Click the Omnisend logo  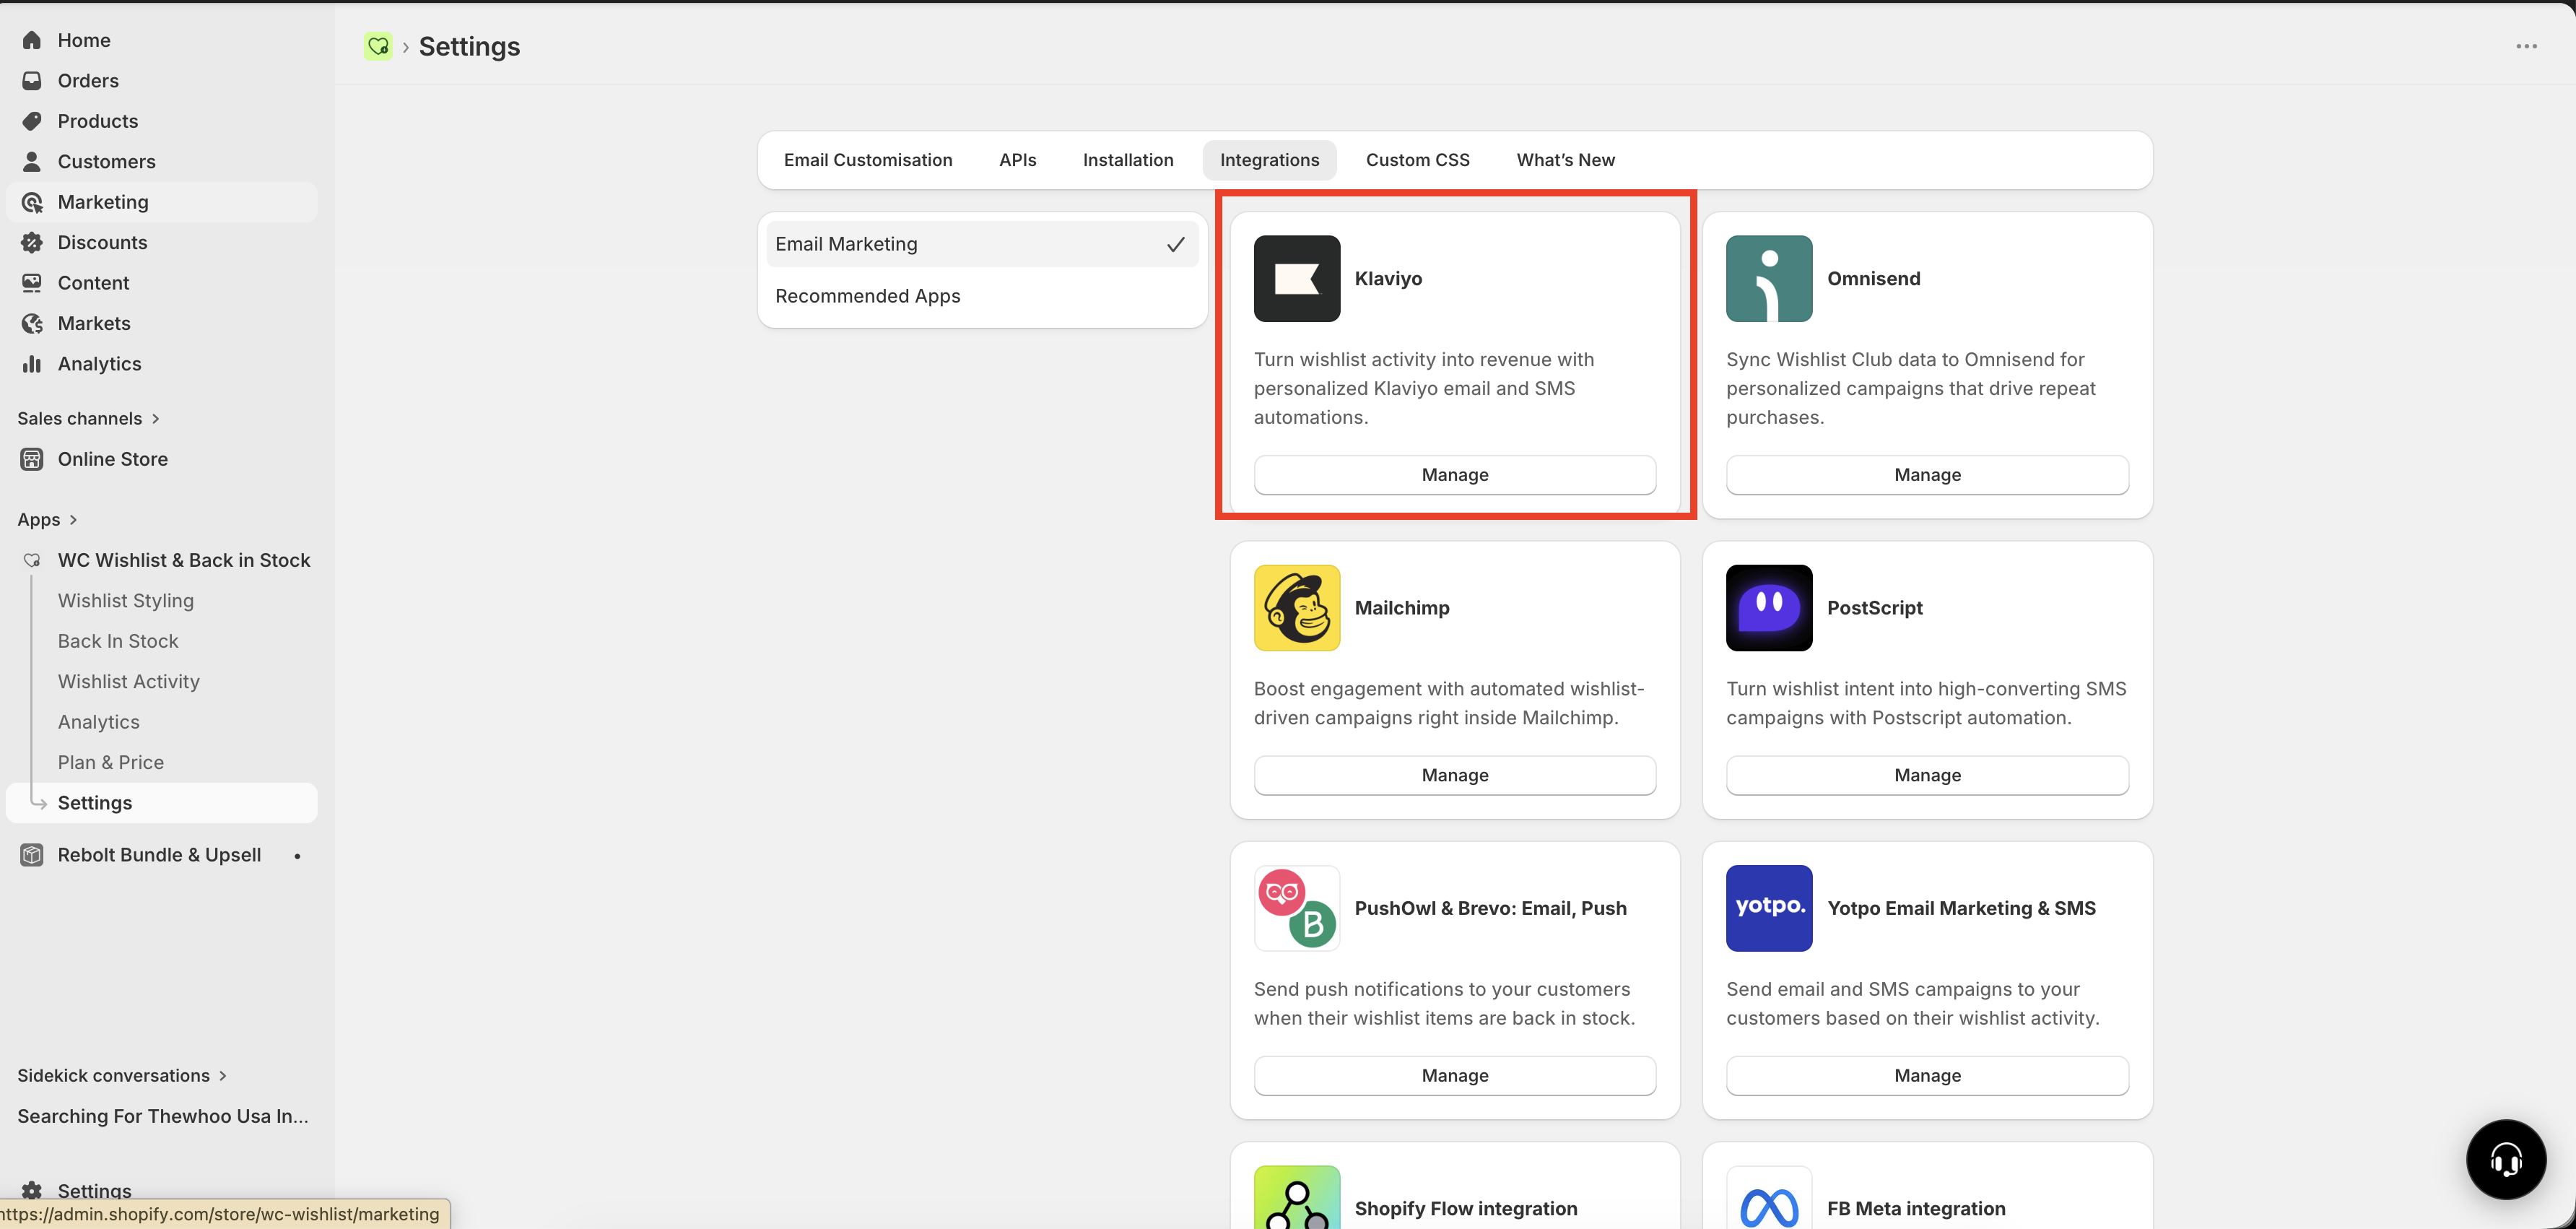(x=1769, y=278)
